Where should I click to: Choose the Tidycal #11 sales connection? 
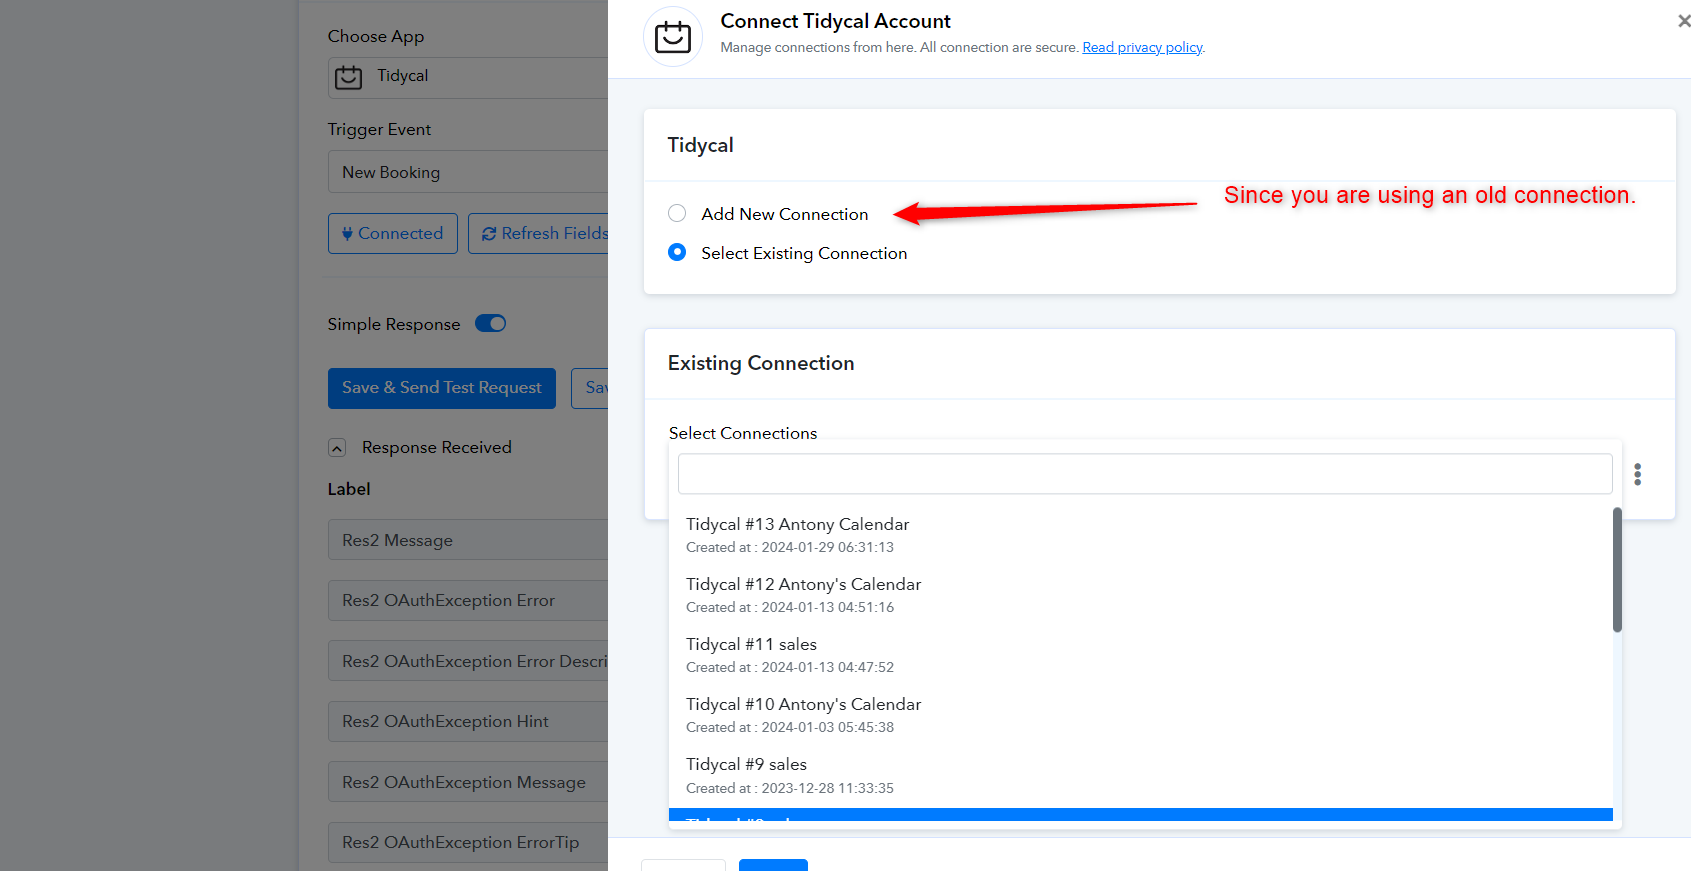point(1140,655)
